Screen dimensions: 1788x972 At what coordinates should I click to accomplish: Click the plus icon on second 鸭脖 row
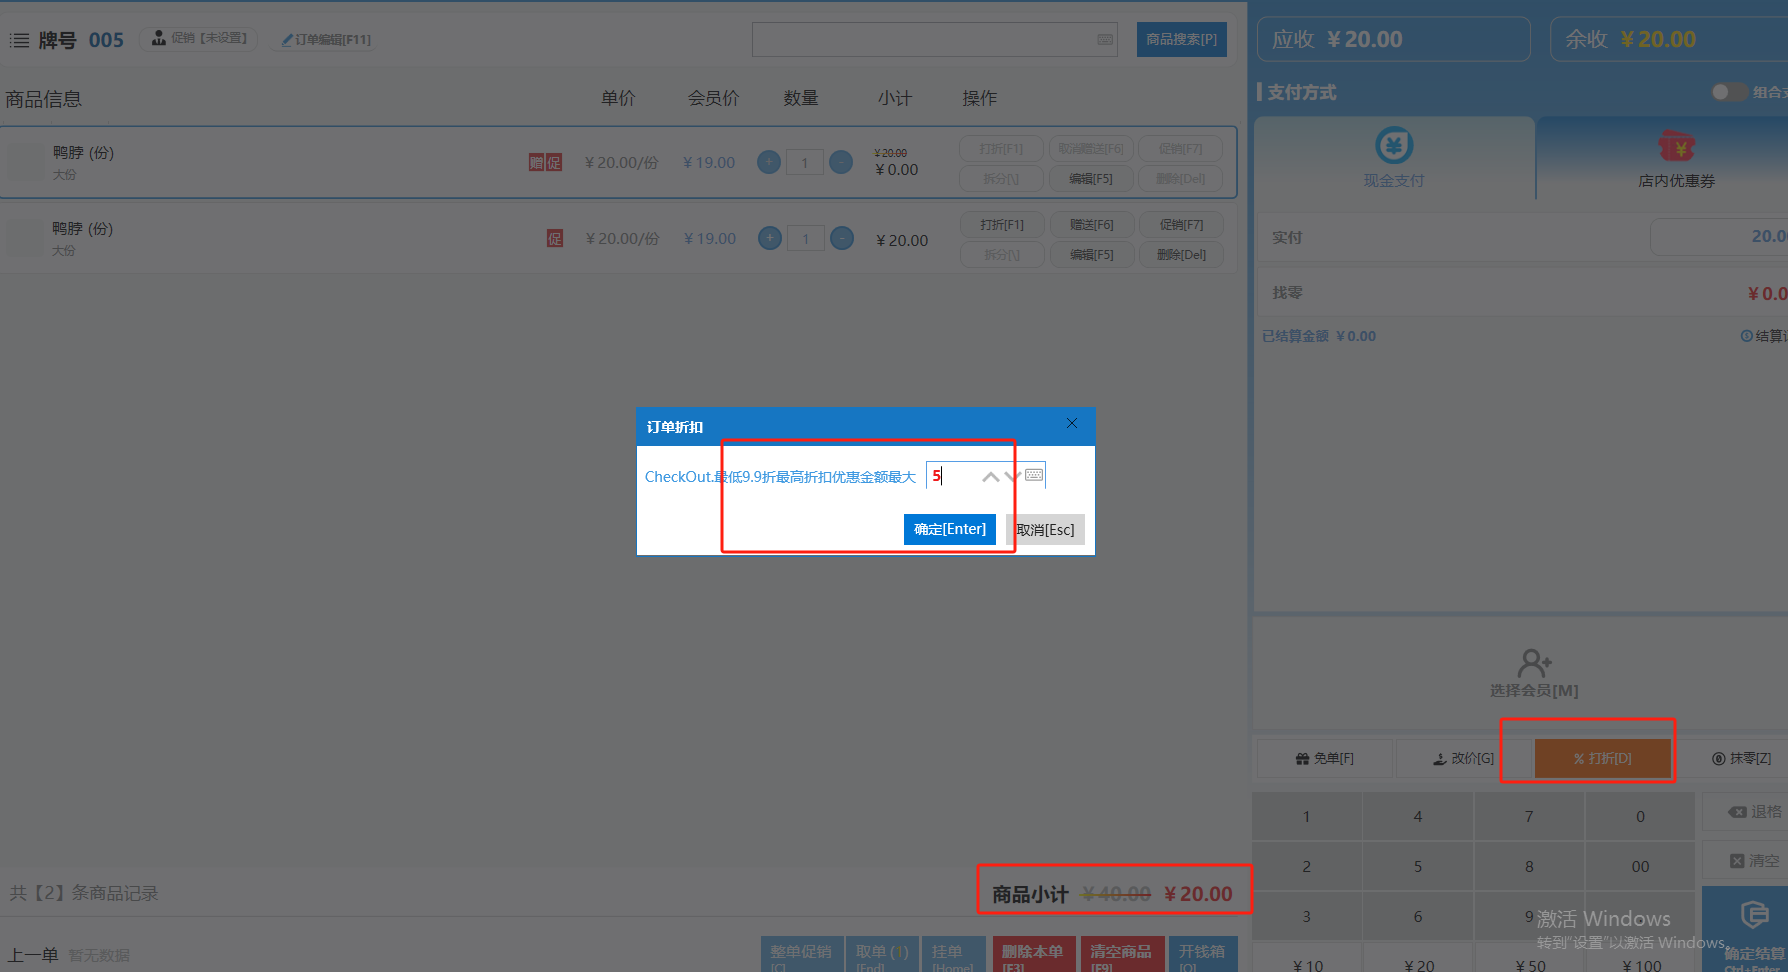click(770, 239)
